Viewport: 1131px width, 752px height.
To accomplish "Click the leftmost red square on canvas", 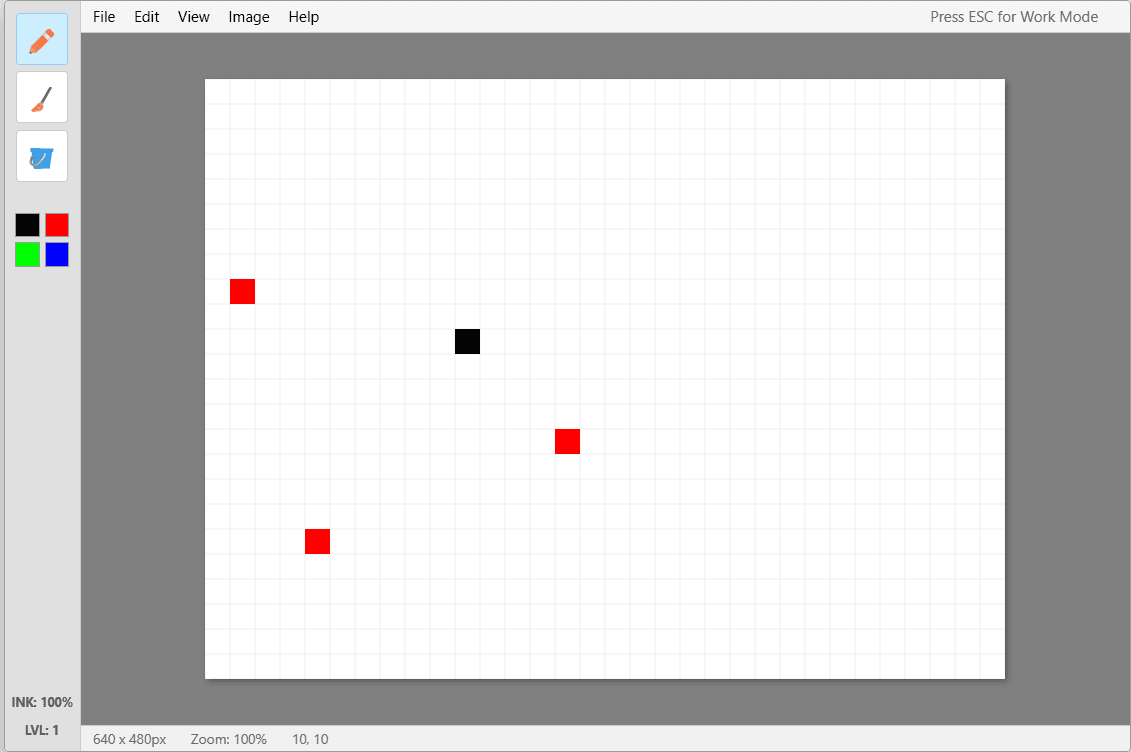I will coord(242,291).
